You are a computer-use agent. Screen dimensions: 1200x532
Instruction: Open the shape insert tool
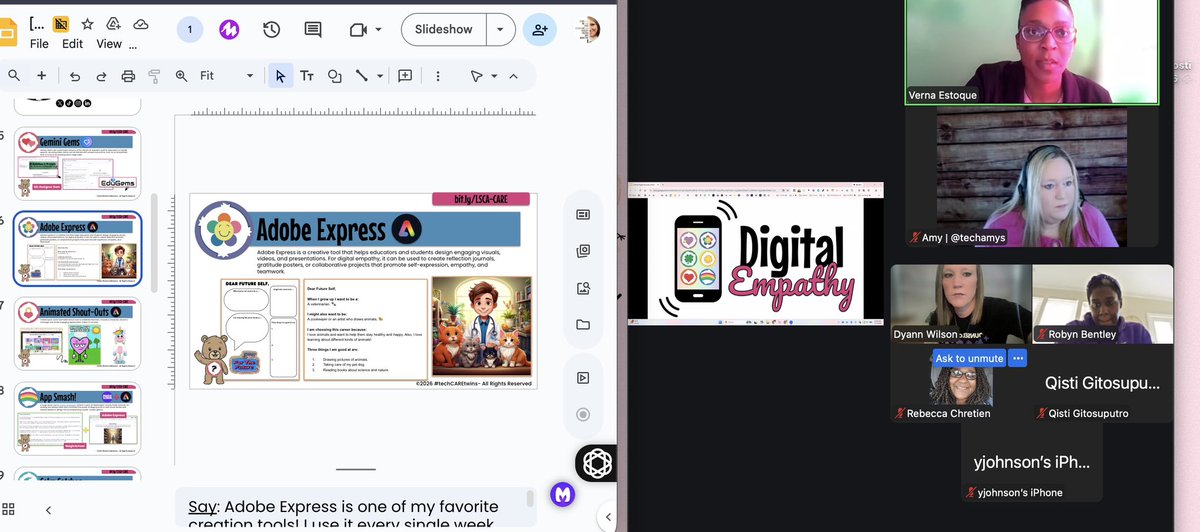click(x=334, y=76)
